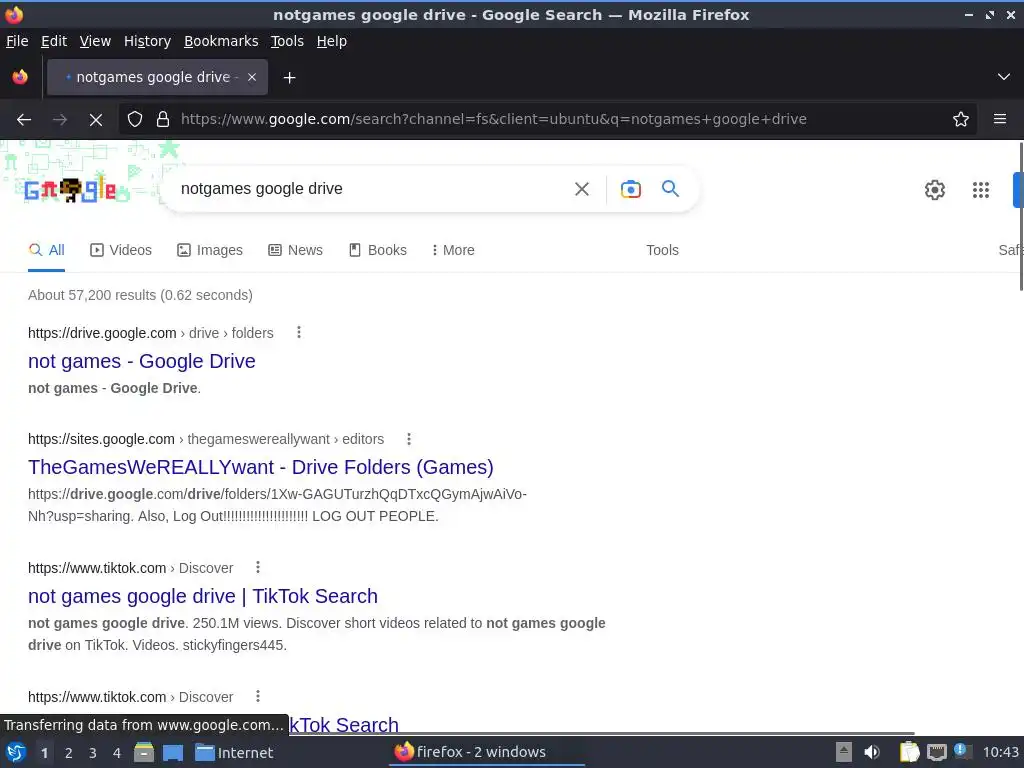The image size is (1024, 768).
Task: Stop loading the page with the X button
Action: (95, 120)
